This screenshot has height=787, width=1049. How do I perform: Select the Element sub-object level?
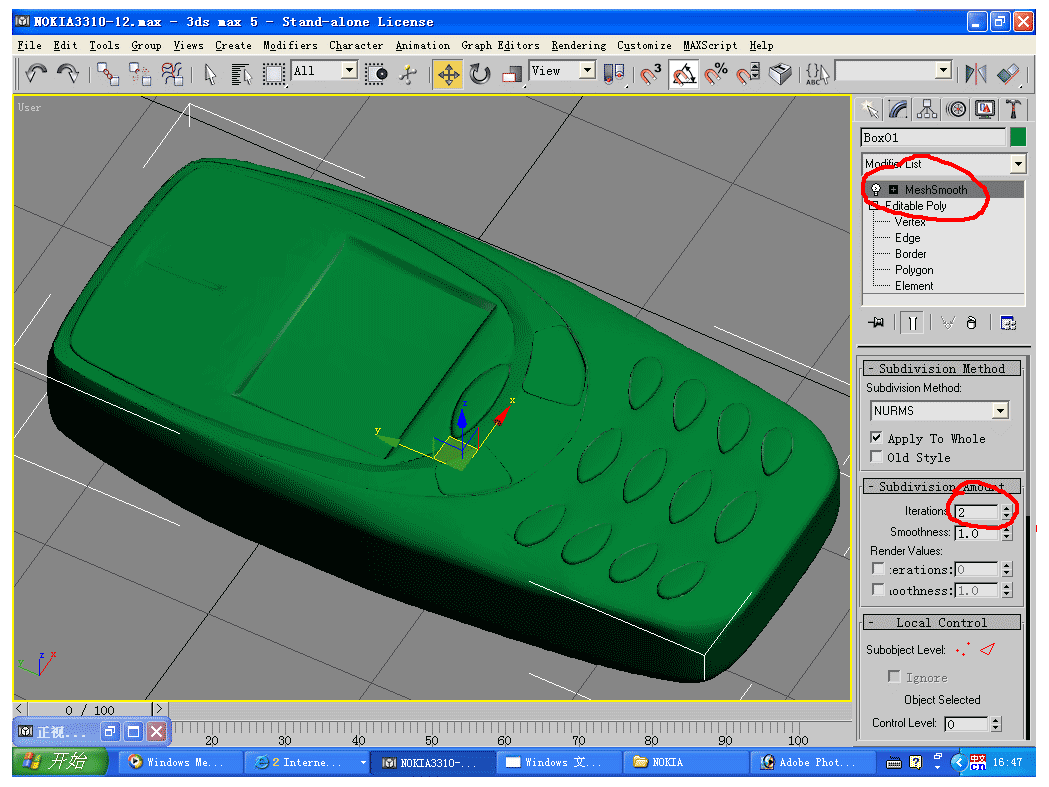pos(914,286)
